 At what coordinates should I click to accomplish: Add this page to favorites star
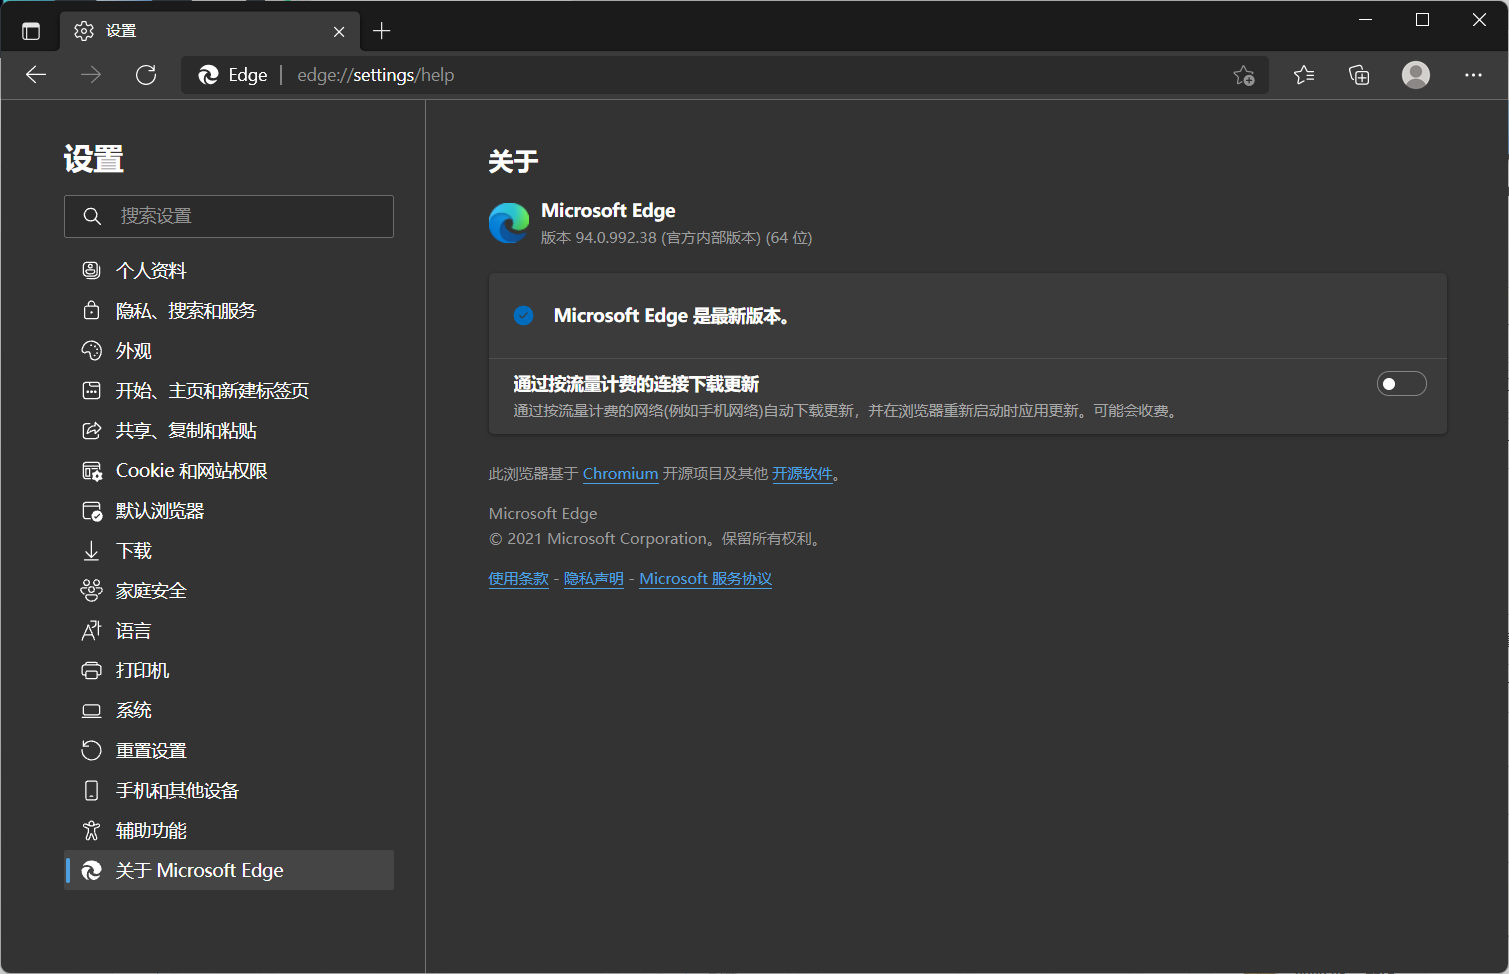coord(1244,75)
